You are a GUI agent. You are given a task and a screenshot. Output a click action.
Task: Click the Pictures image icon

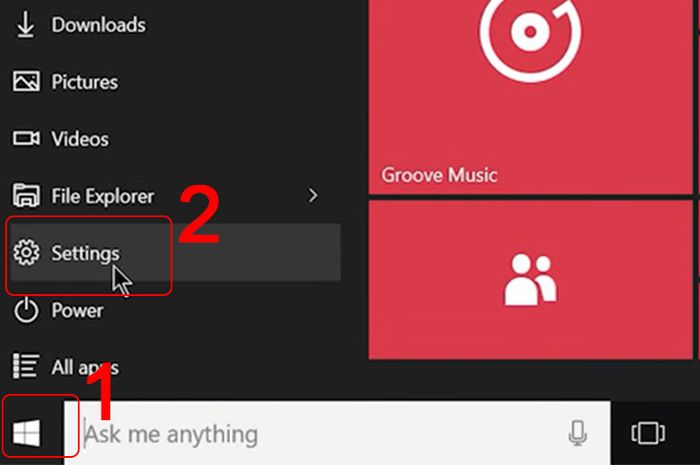click(x=26, y=81)
